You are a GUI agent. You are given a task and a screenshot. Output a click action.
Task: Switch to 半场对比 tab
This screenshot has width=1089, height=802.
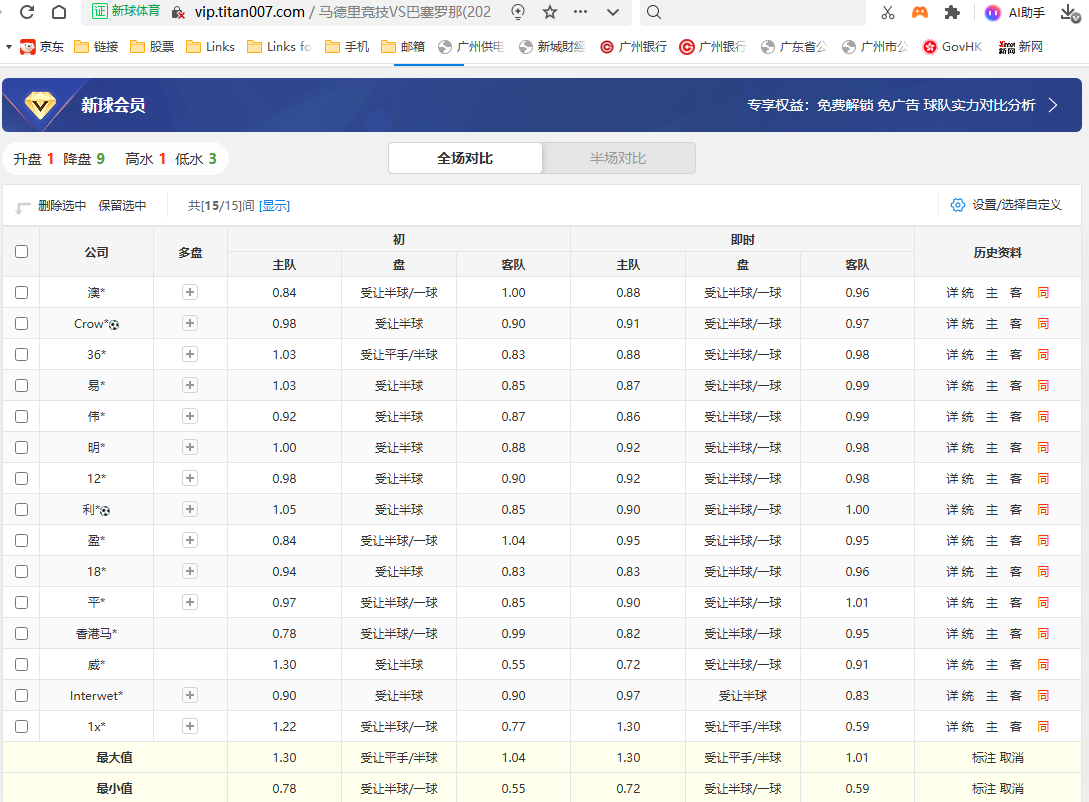coord(618,158)
